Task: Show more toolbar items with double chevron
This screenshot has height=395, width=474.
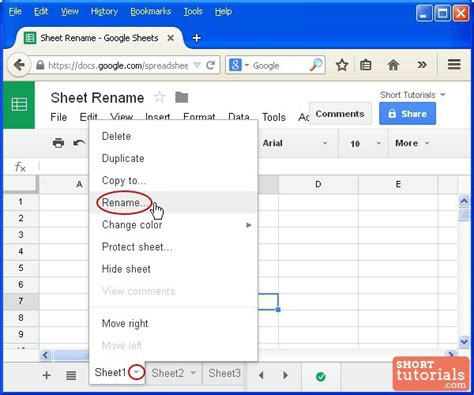Action: (422, 64)
